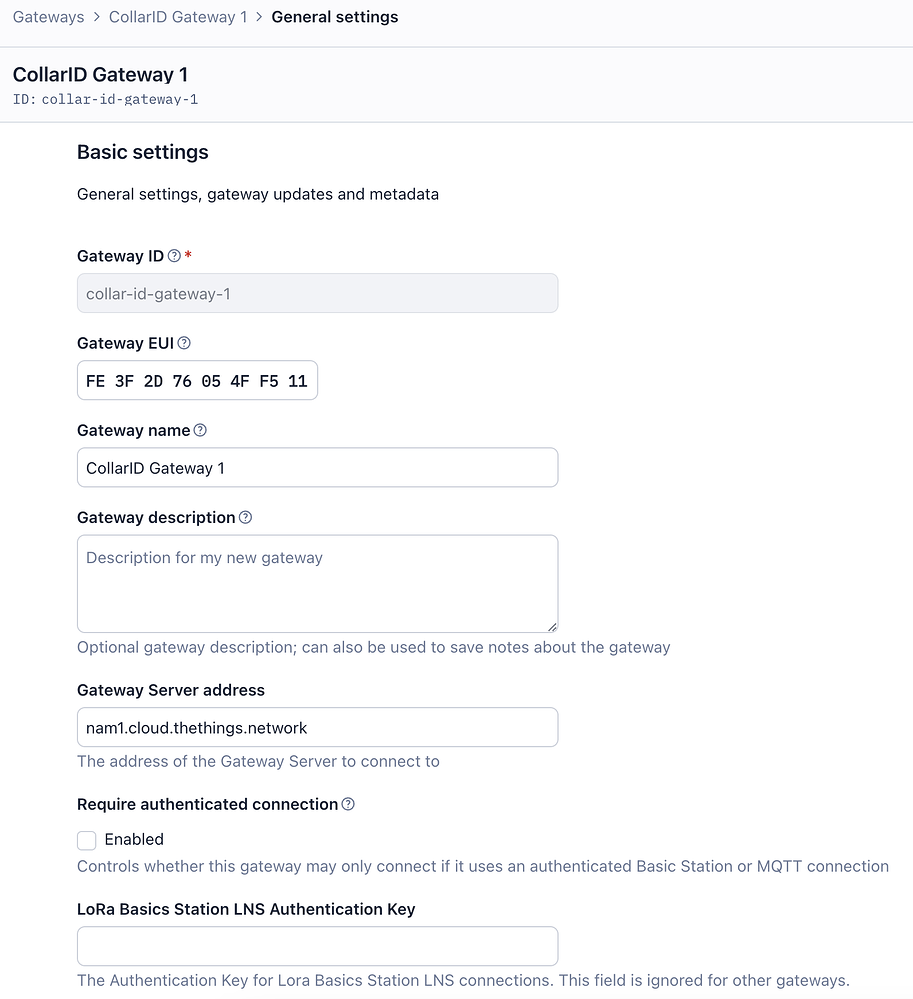Open help for Require authenticated connection
Screen dimensions: 913x999
point(348,805)
